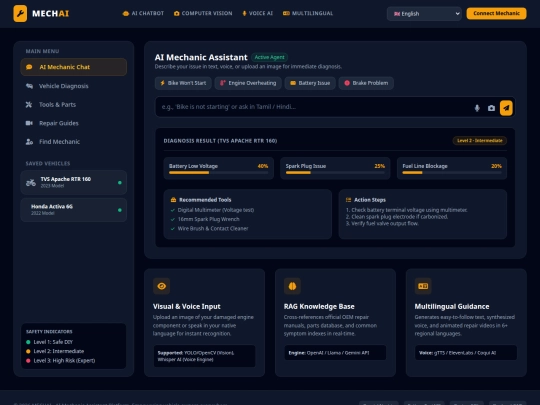Click the Level 1: Safe DIY indicator

[x=50, y=342]
